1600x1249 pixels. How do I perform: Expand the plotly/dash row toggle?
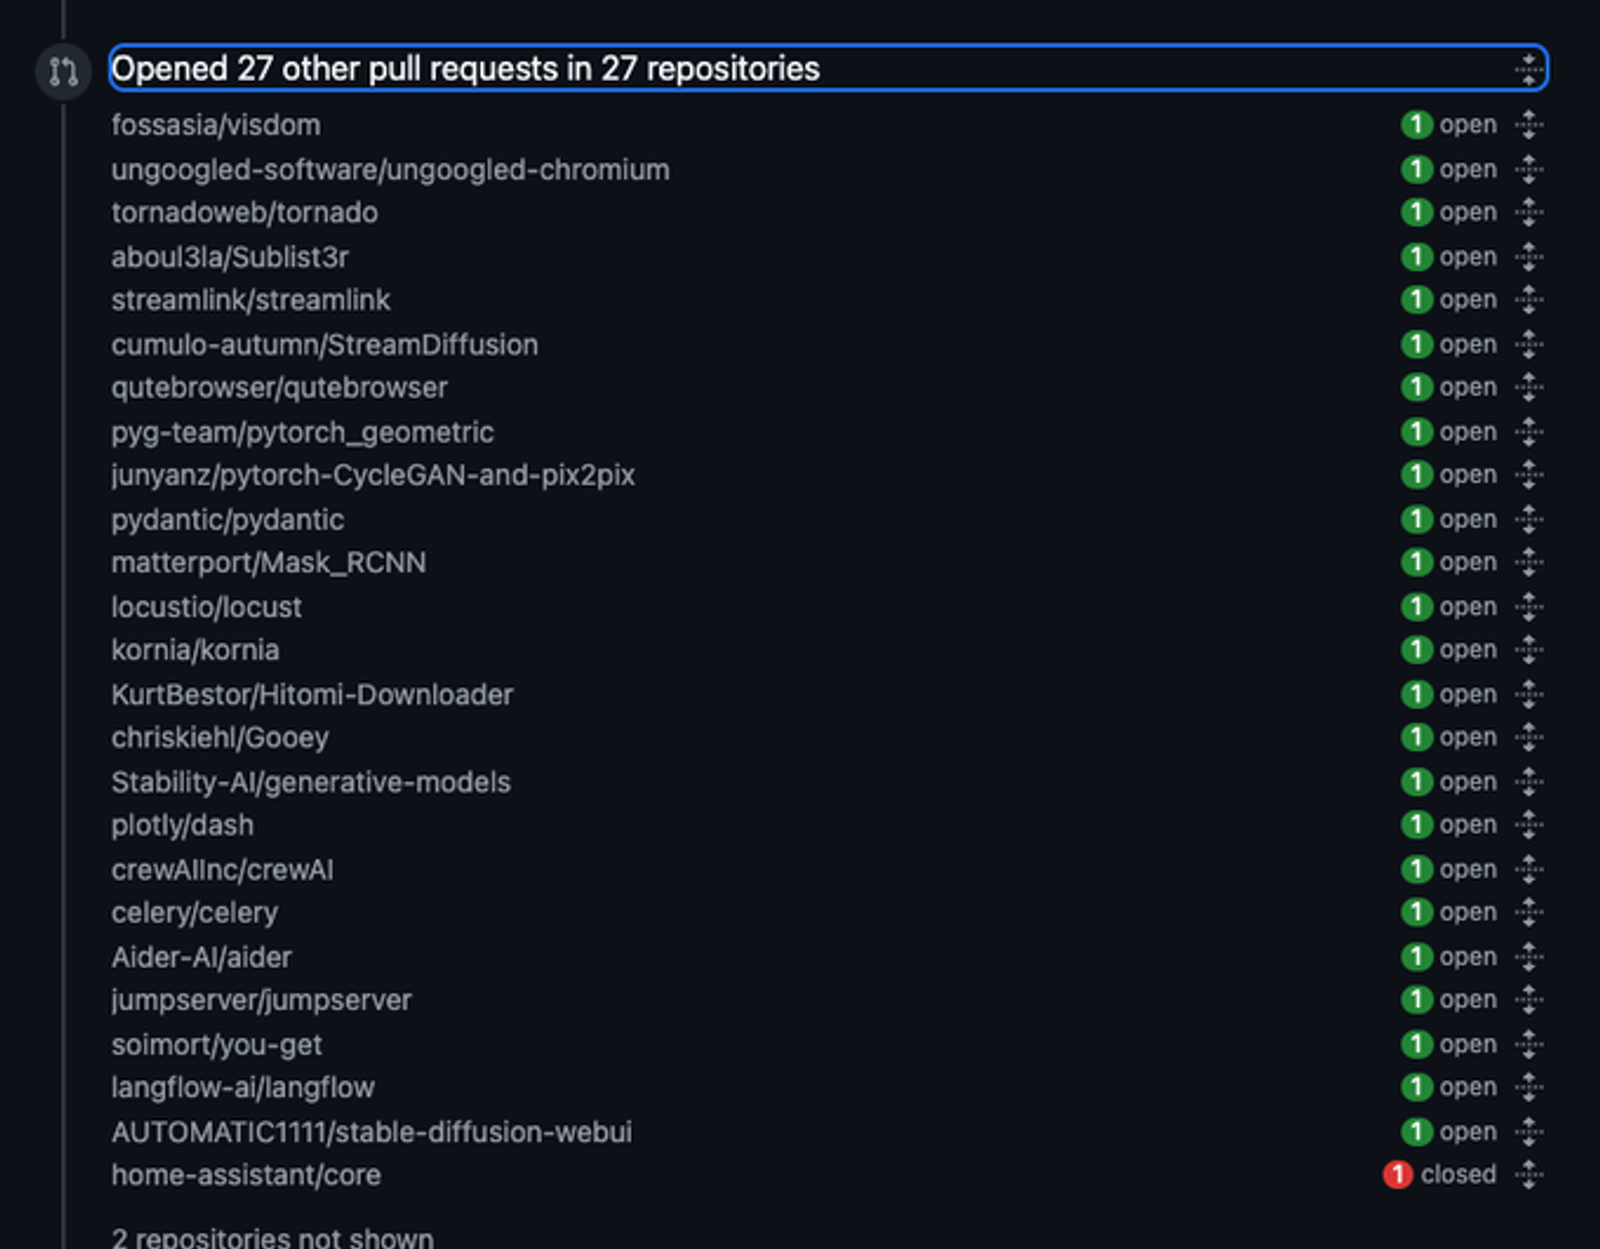tap(1528, 825)
